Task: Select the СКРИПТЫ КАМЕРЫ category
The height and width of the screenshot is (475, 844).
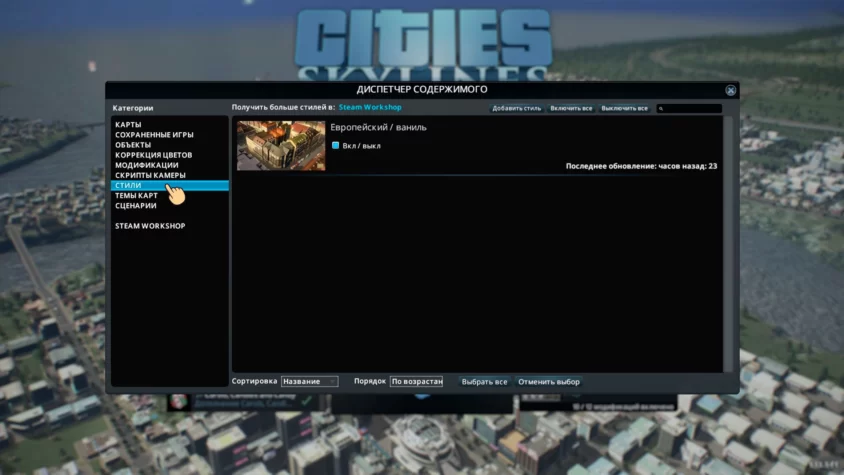Action: tap(150, 175)
